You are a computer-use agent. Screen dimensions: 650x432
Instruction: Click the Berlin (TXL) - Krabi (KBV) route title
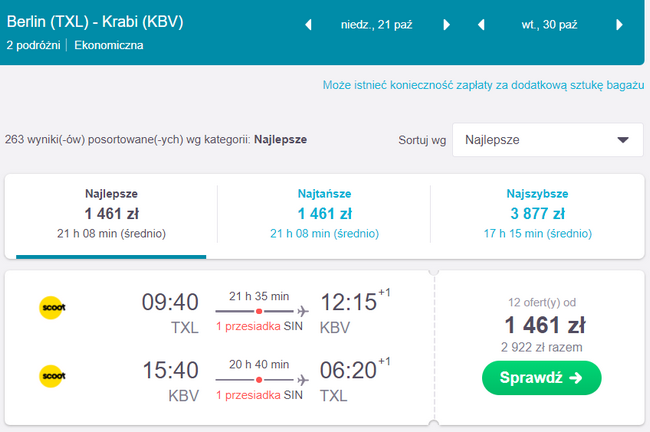coord(95,22)
